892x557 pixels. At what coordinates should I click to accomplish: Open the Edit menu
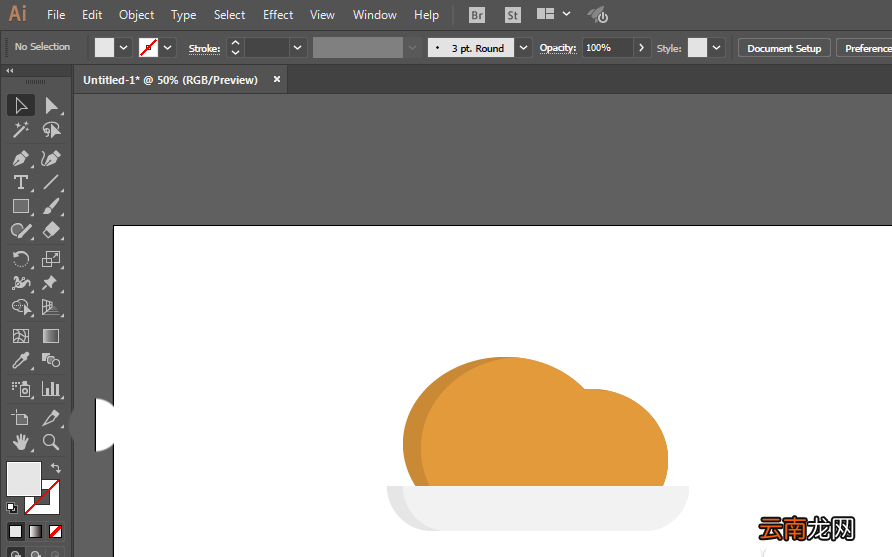(x=92, y=15)
